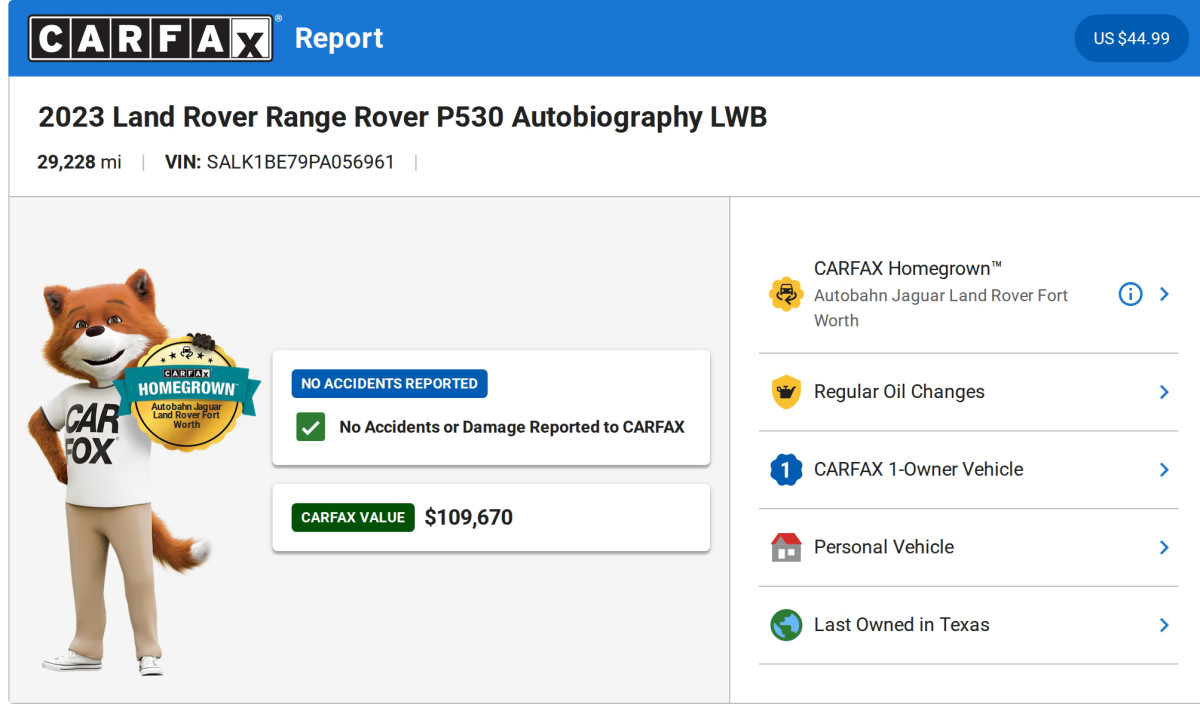The image size is (1200, 704).
Task: Click the US $44.99 price button
Action: (x=1131, y=38)
